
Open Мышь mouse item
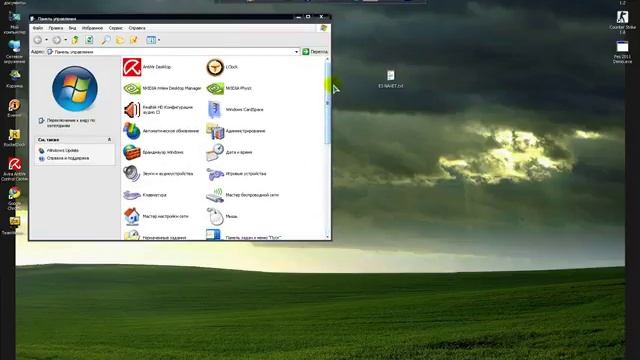222,216
